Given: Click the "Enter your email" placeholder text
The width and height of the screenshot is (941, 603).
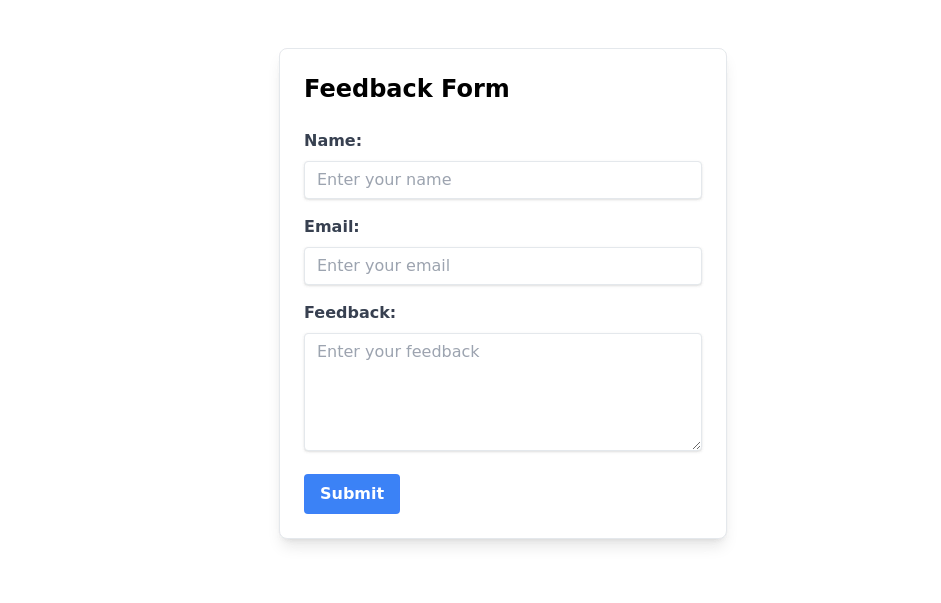Looking at the screenshot, I should click(383, 266).
